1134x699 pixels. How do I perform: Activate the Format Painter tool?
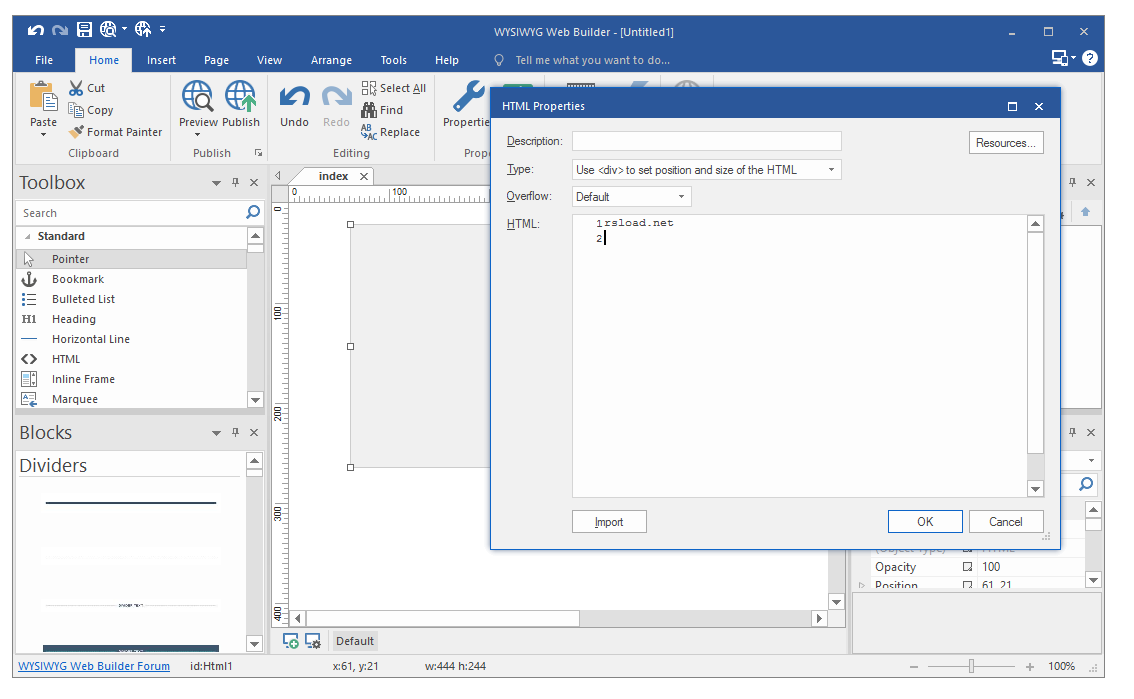point(115,132)
